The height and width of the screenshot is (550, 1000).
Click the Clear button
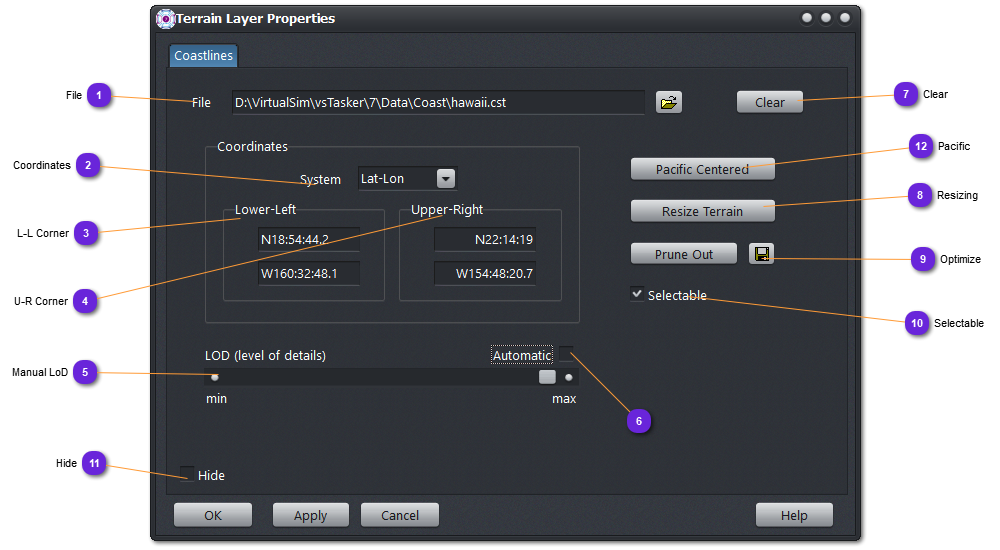[x=769, y=102]
